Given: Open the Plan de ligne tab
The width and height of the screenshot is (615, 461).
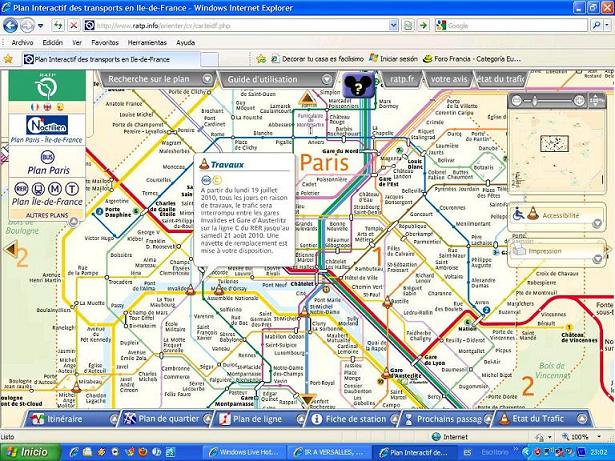Looking at the screenshot, I should pyautogui.click(x=259, y=419).
